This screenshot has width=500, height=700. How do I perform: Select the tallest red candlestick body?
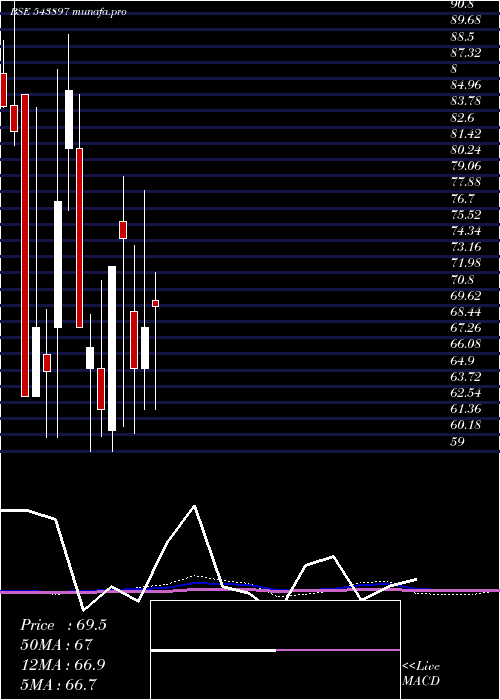click(25, 245)
